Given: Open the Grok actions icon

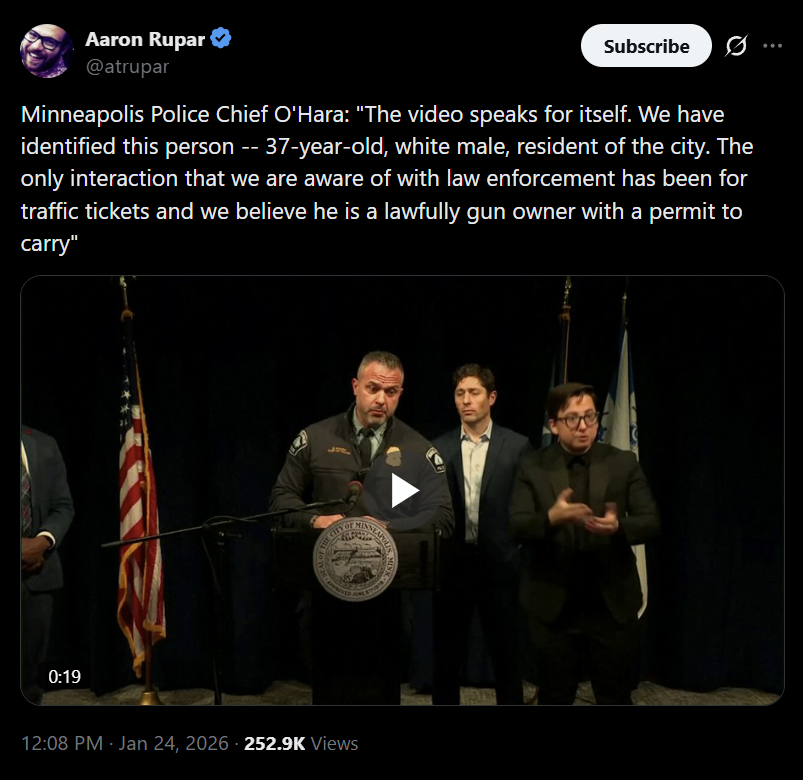Looking at the screenshot, I should pyautogui.click(x=736, y=46).
